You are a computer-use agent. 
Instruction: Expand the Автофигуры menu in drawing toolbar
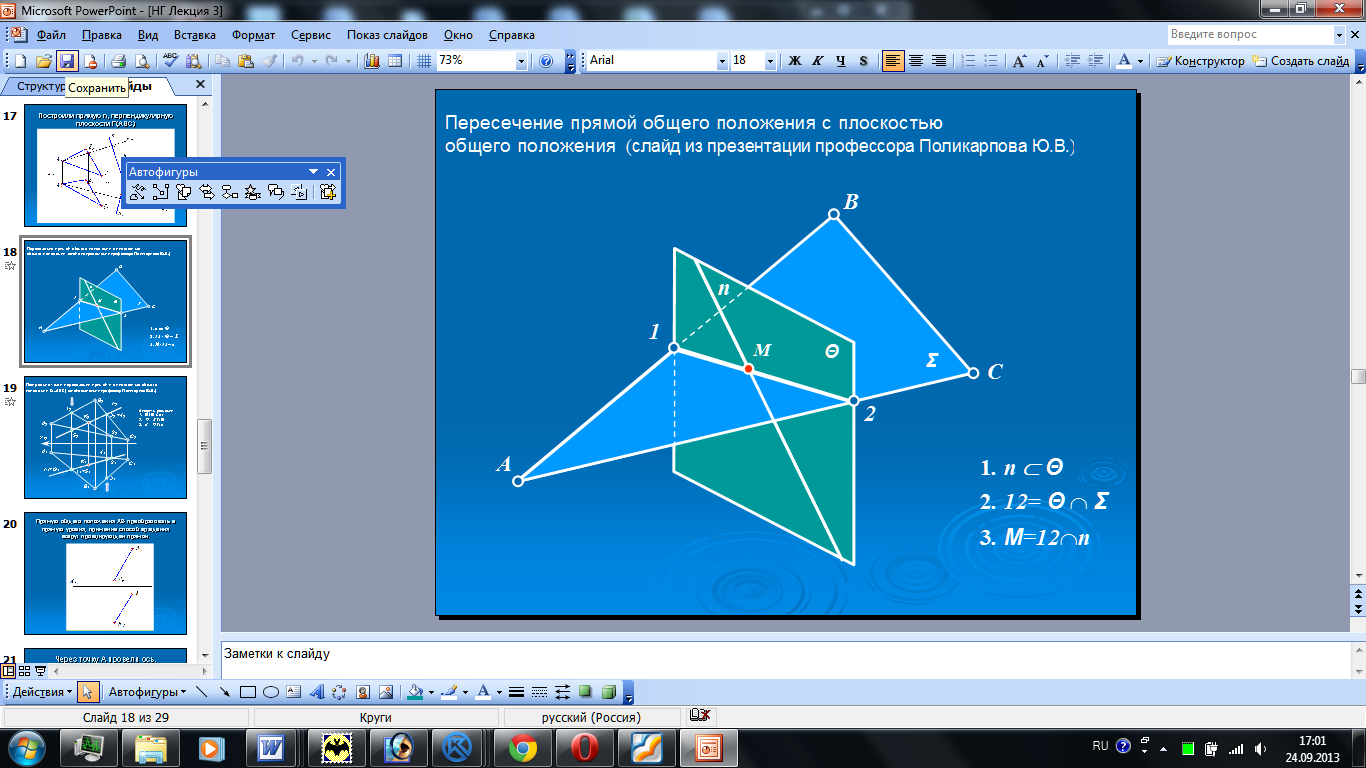coord(147,692)
